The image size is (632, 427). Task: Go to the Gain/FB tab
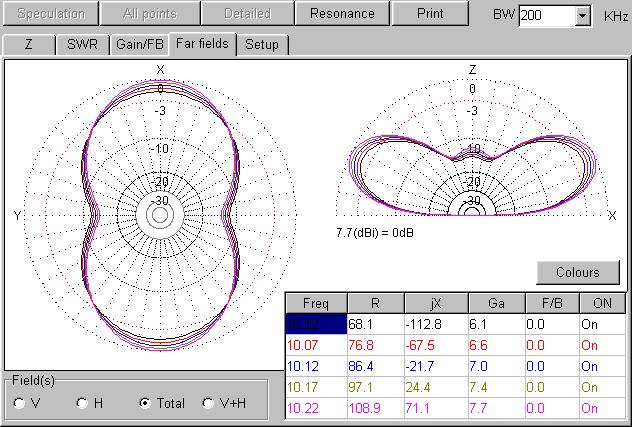point(138,45)
